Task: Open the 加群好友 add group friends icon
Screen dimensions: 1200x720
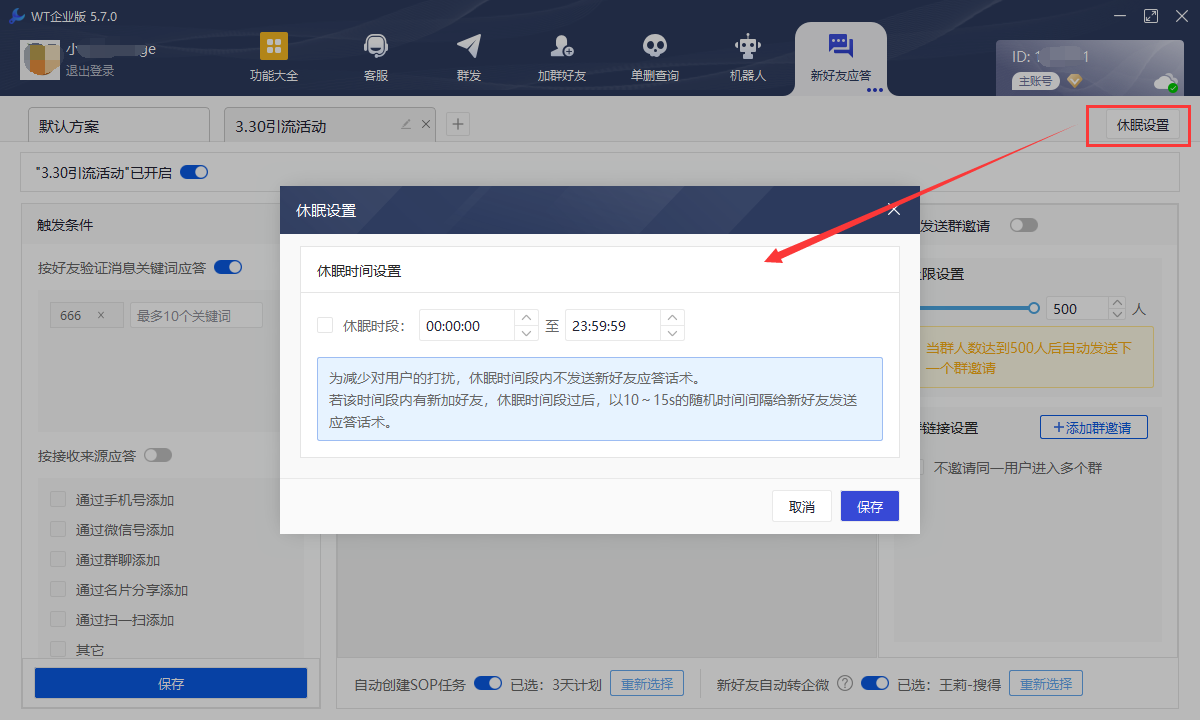Action: point(562,46)
